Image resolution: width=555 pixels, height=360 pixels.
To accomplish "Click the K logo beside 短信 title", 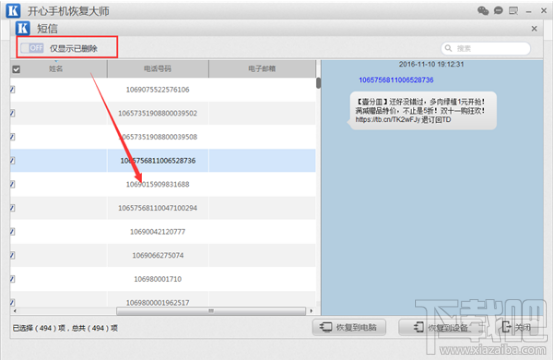I will click(x=23, y=28).
